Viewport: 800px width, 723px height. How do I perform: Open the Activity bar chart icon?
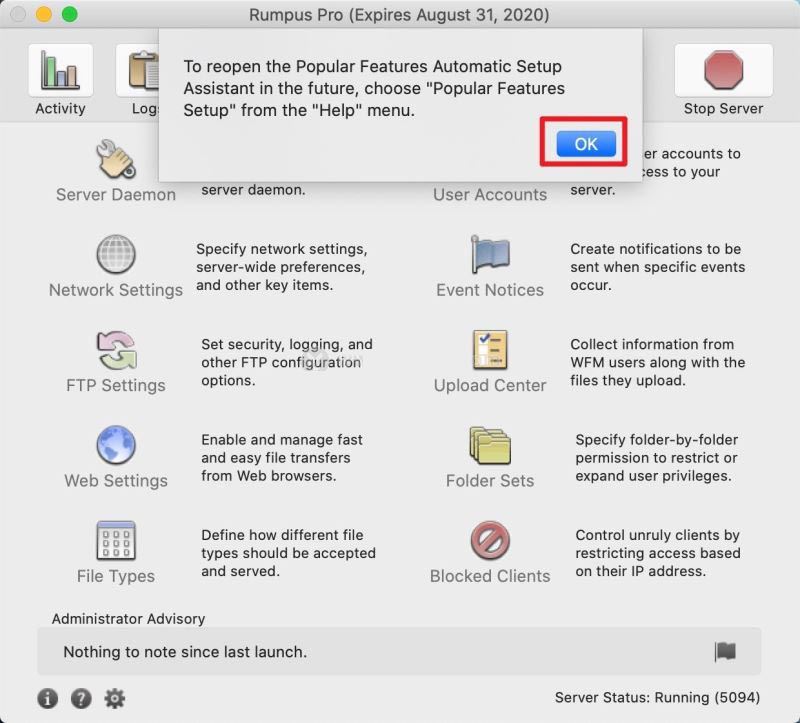61,70
